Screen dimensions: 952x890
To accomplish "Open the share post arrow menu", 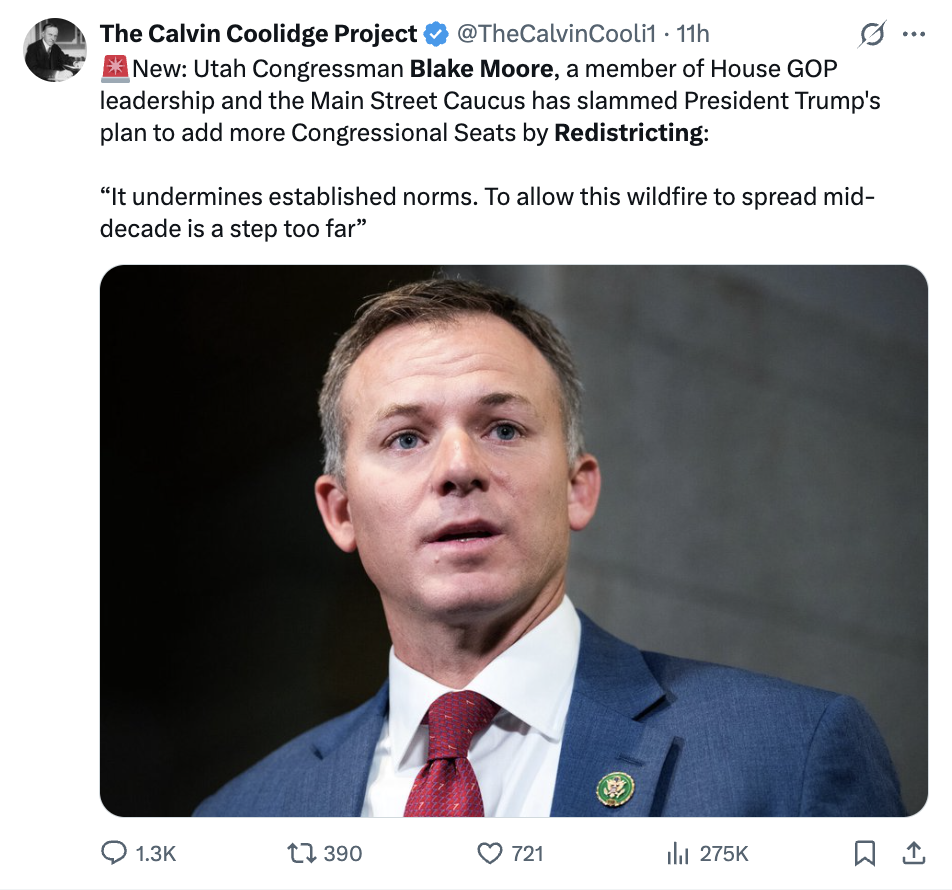I will click(x=913, y=853).
